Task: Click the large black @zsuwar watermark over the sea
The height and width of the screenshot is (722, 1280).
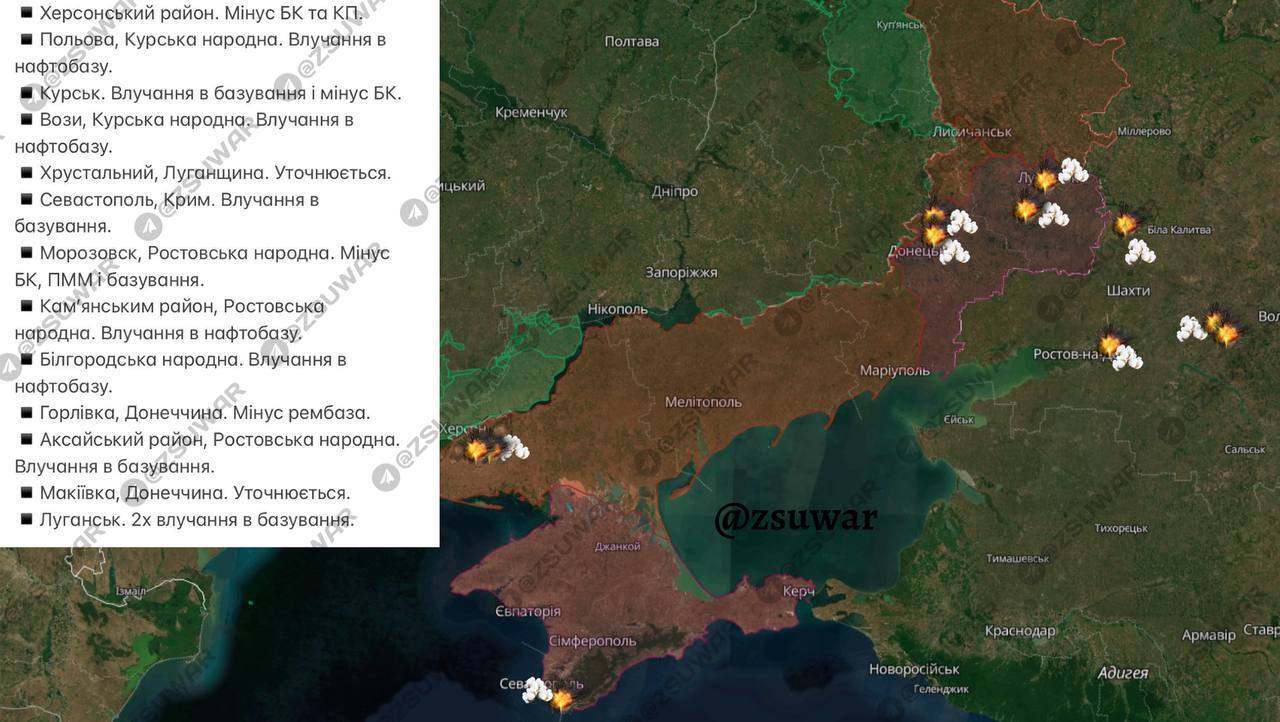Action: click(795, 518)
